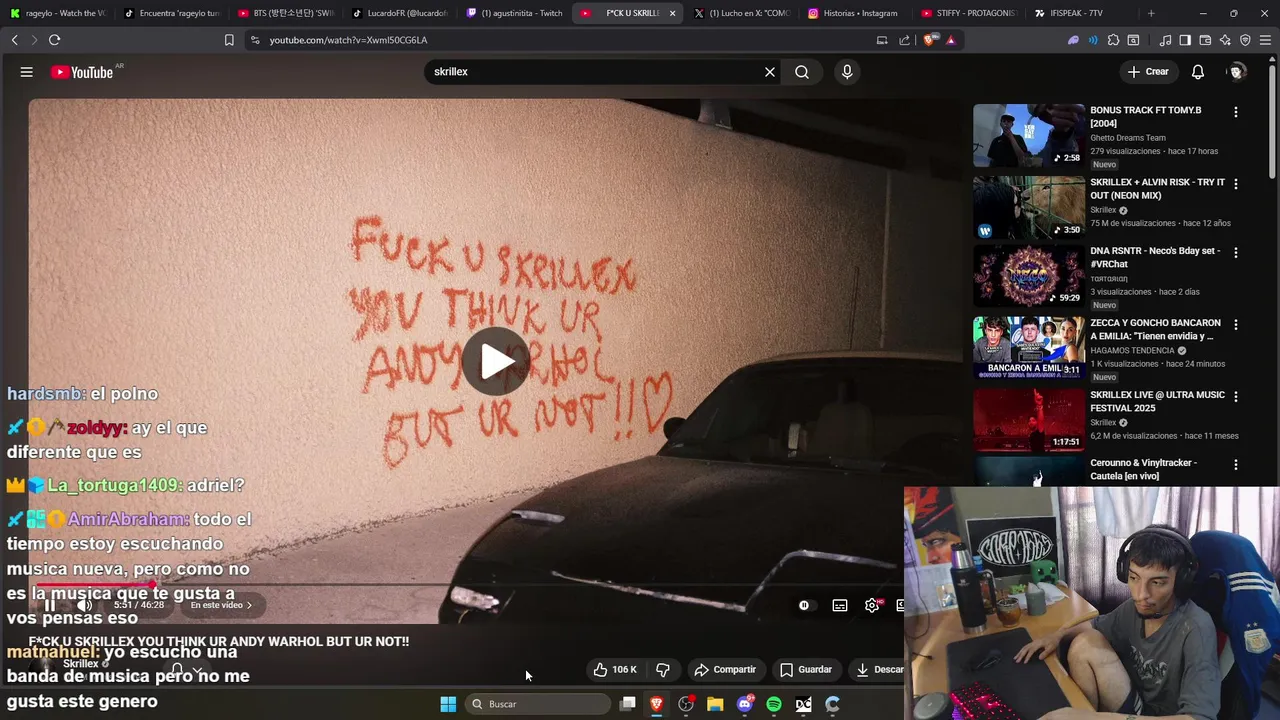The height and width of the screenshot is (720, 1280).
Task: Open Spotify from the taskbar
Action: 774,704
